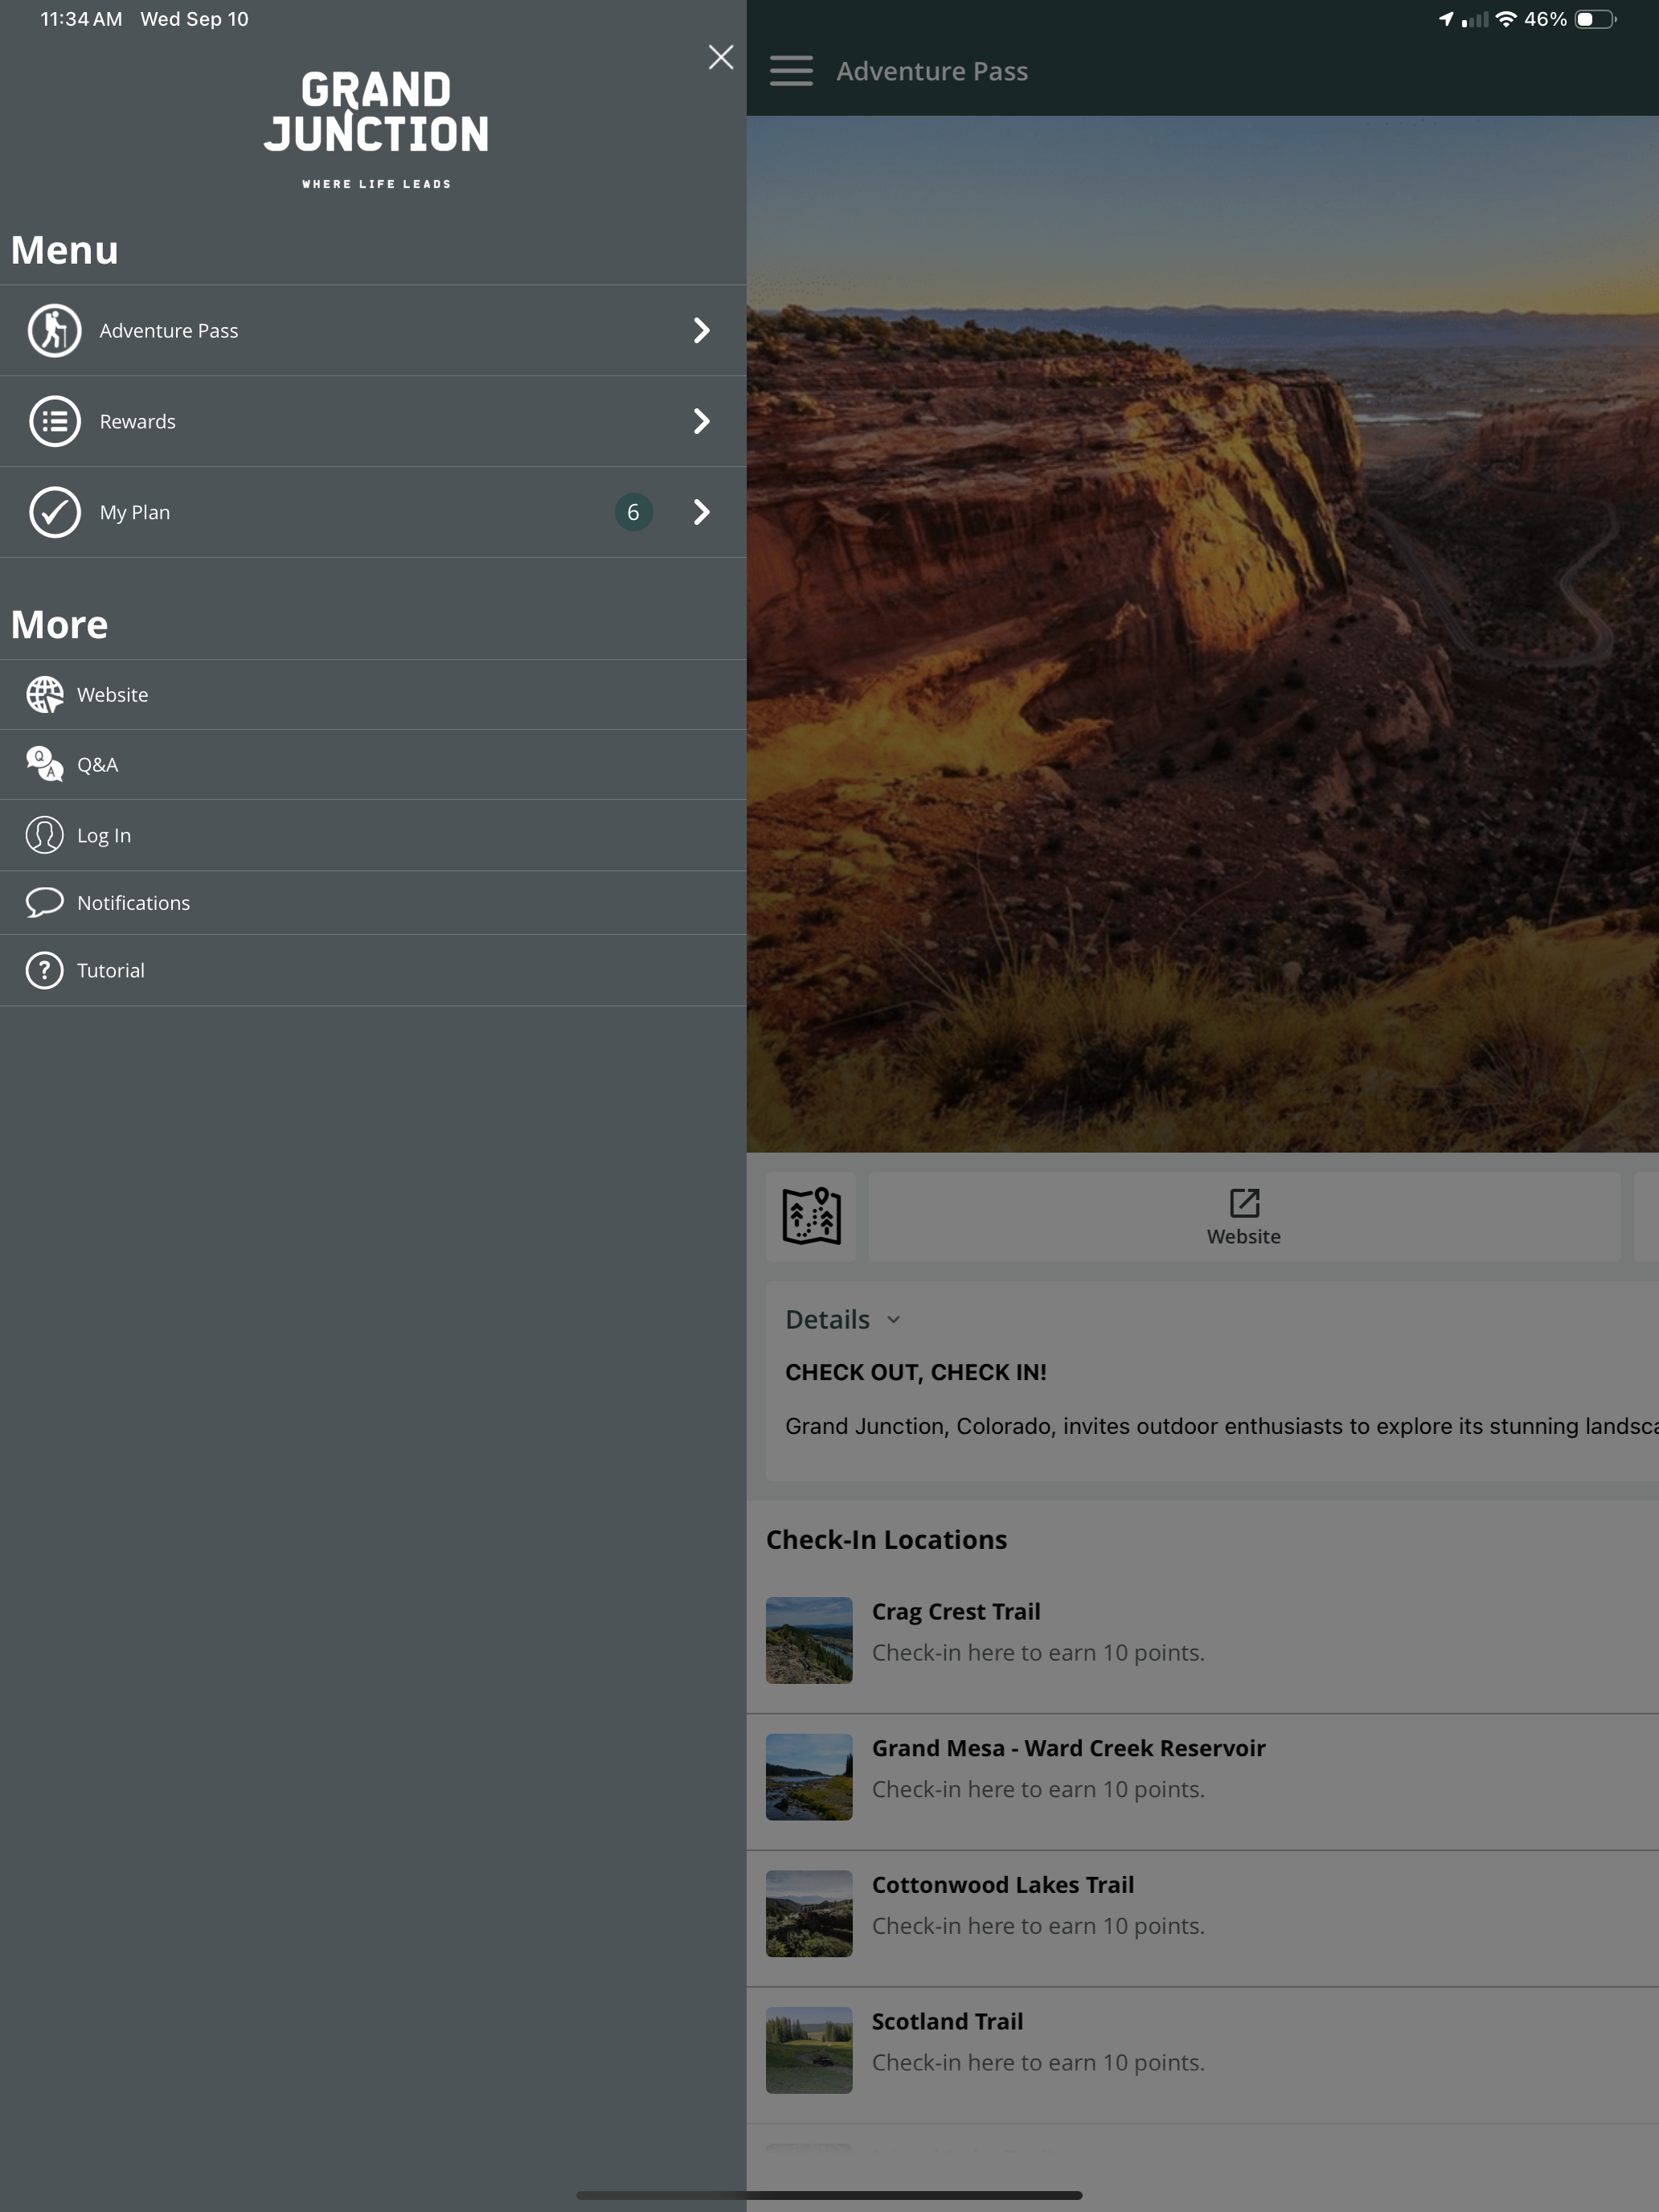Open the Crag Crest Trail check-in location

pos(1202,1640)
